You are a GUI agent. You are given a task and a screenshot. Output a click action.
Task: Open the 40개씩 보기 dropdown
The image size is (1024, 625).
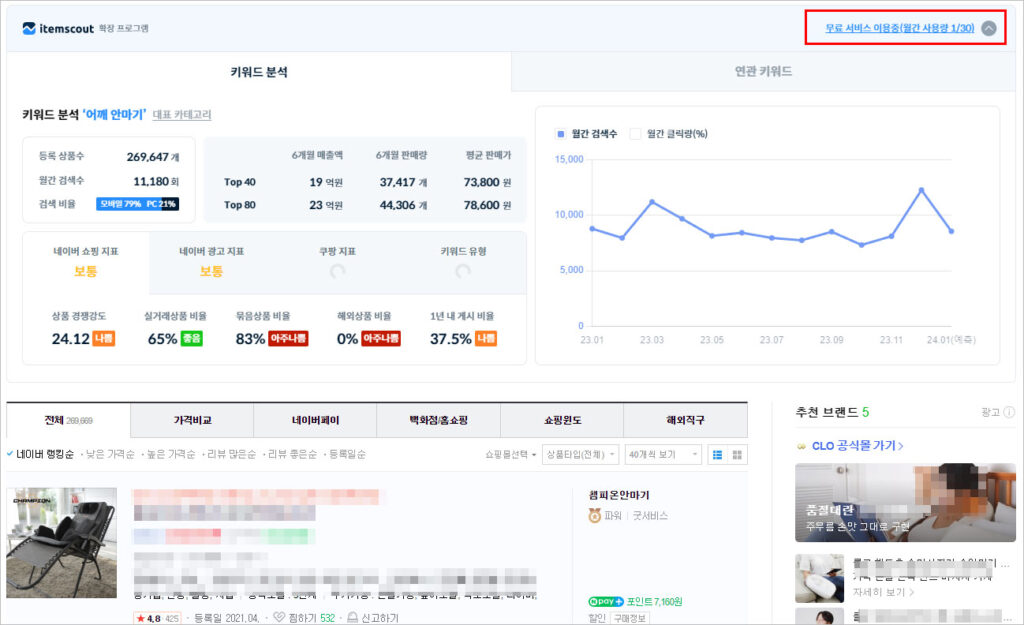662,454
